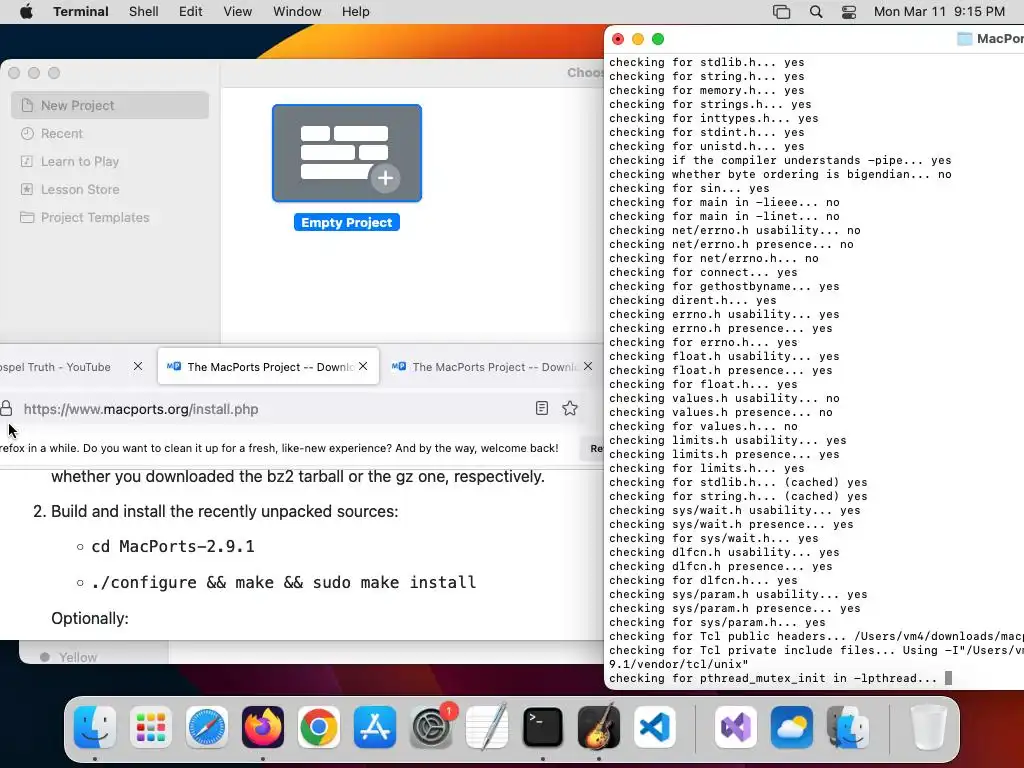This screenshot has height=768, width=1024.
Task: Click terminal line 'checking for gethostbyname... yes'
Action: coord(724,286)
